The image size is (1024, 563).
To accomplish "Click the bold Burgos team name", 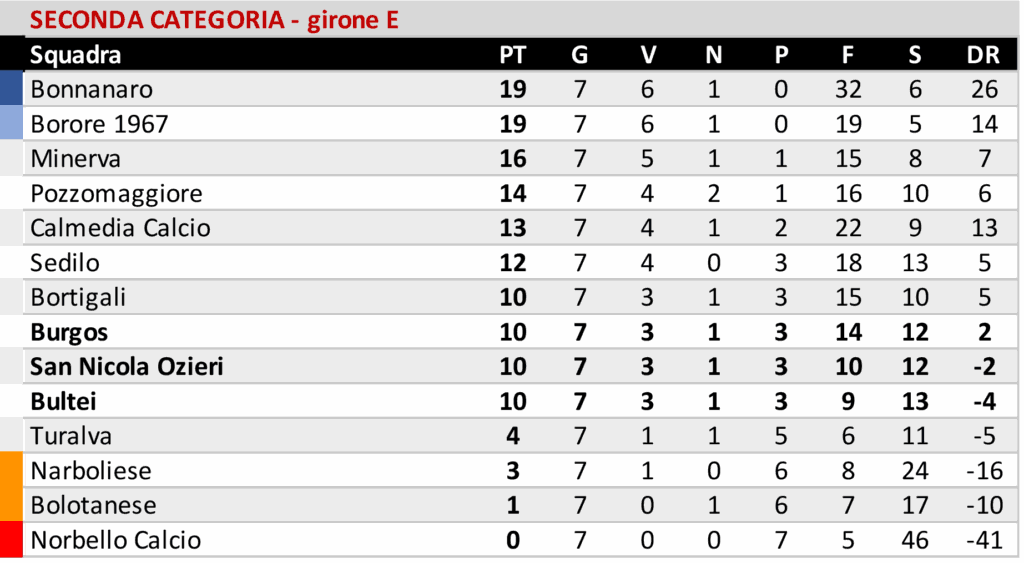I will point(69,332).
